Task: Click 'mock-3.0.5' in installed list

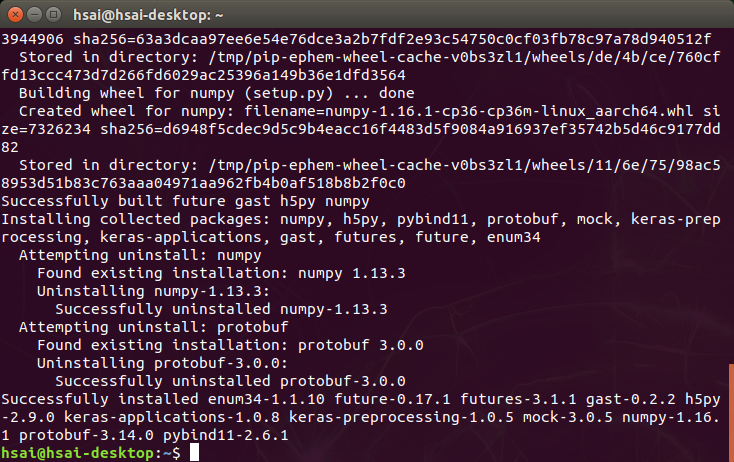Action: point(567,417)
